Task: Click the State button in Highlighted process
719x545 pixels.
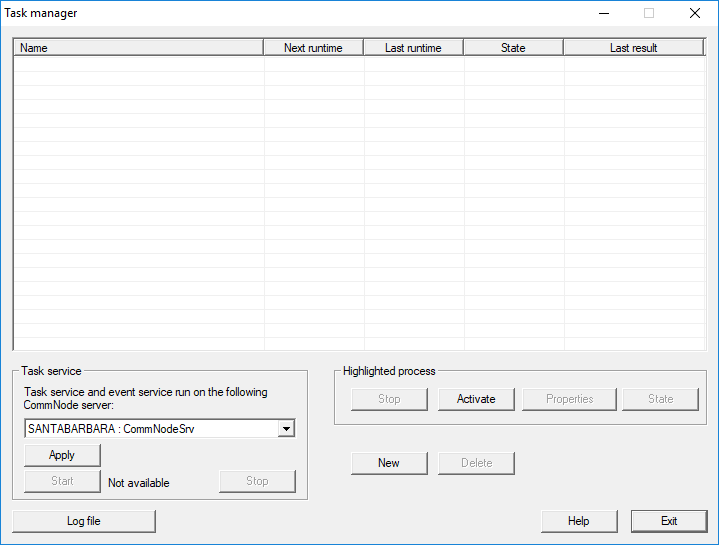Action: 660,399
